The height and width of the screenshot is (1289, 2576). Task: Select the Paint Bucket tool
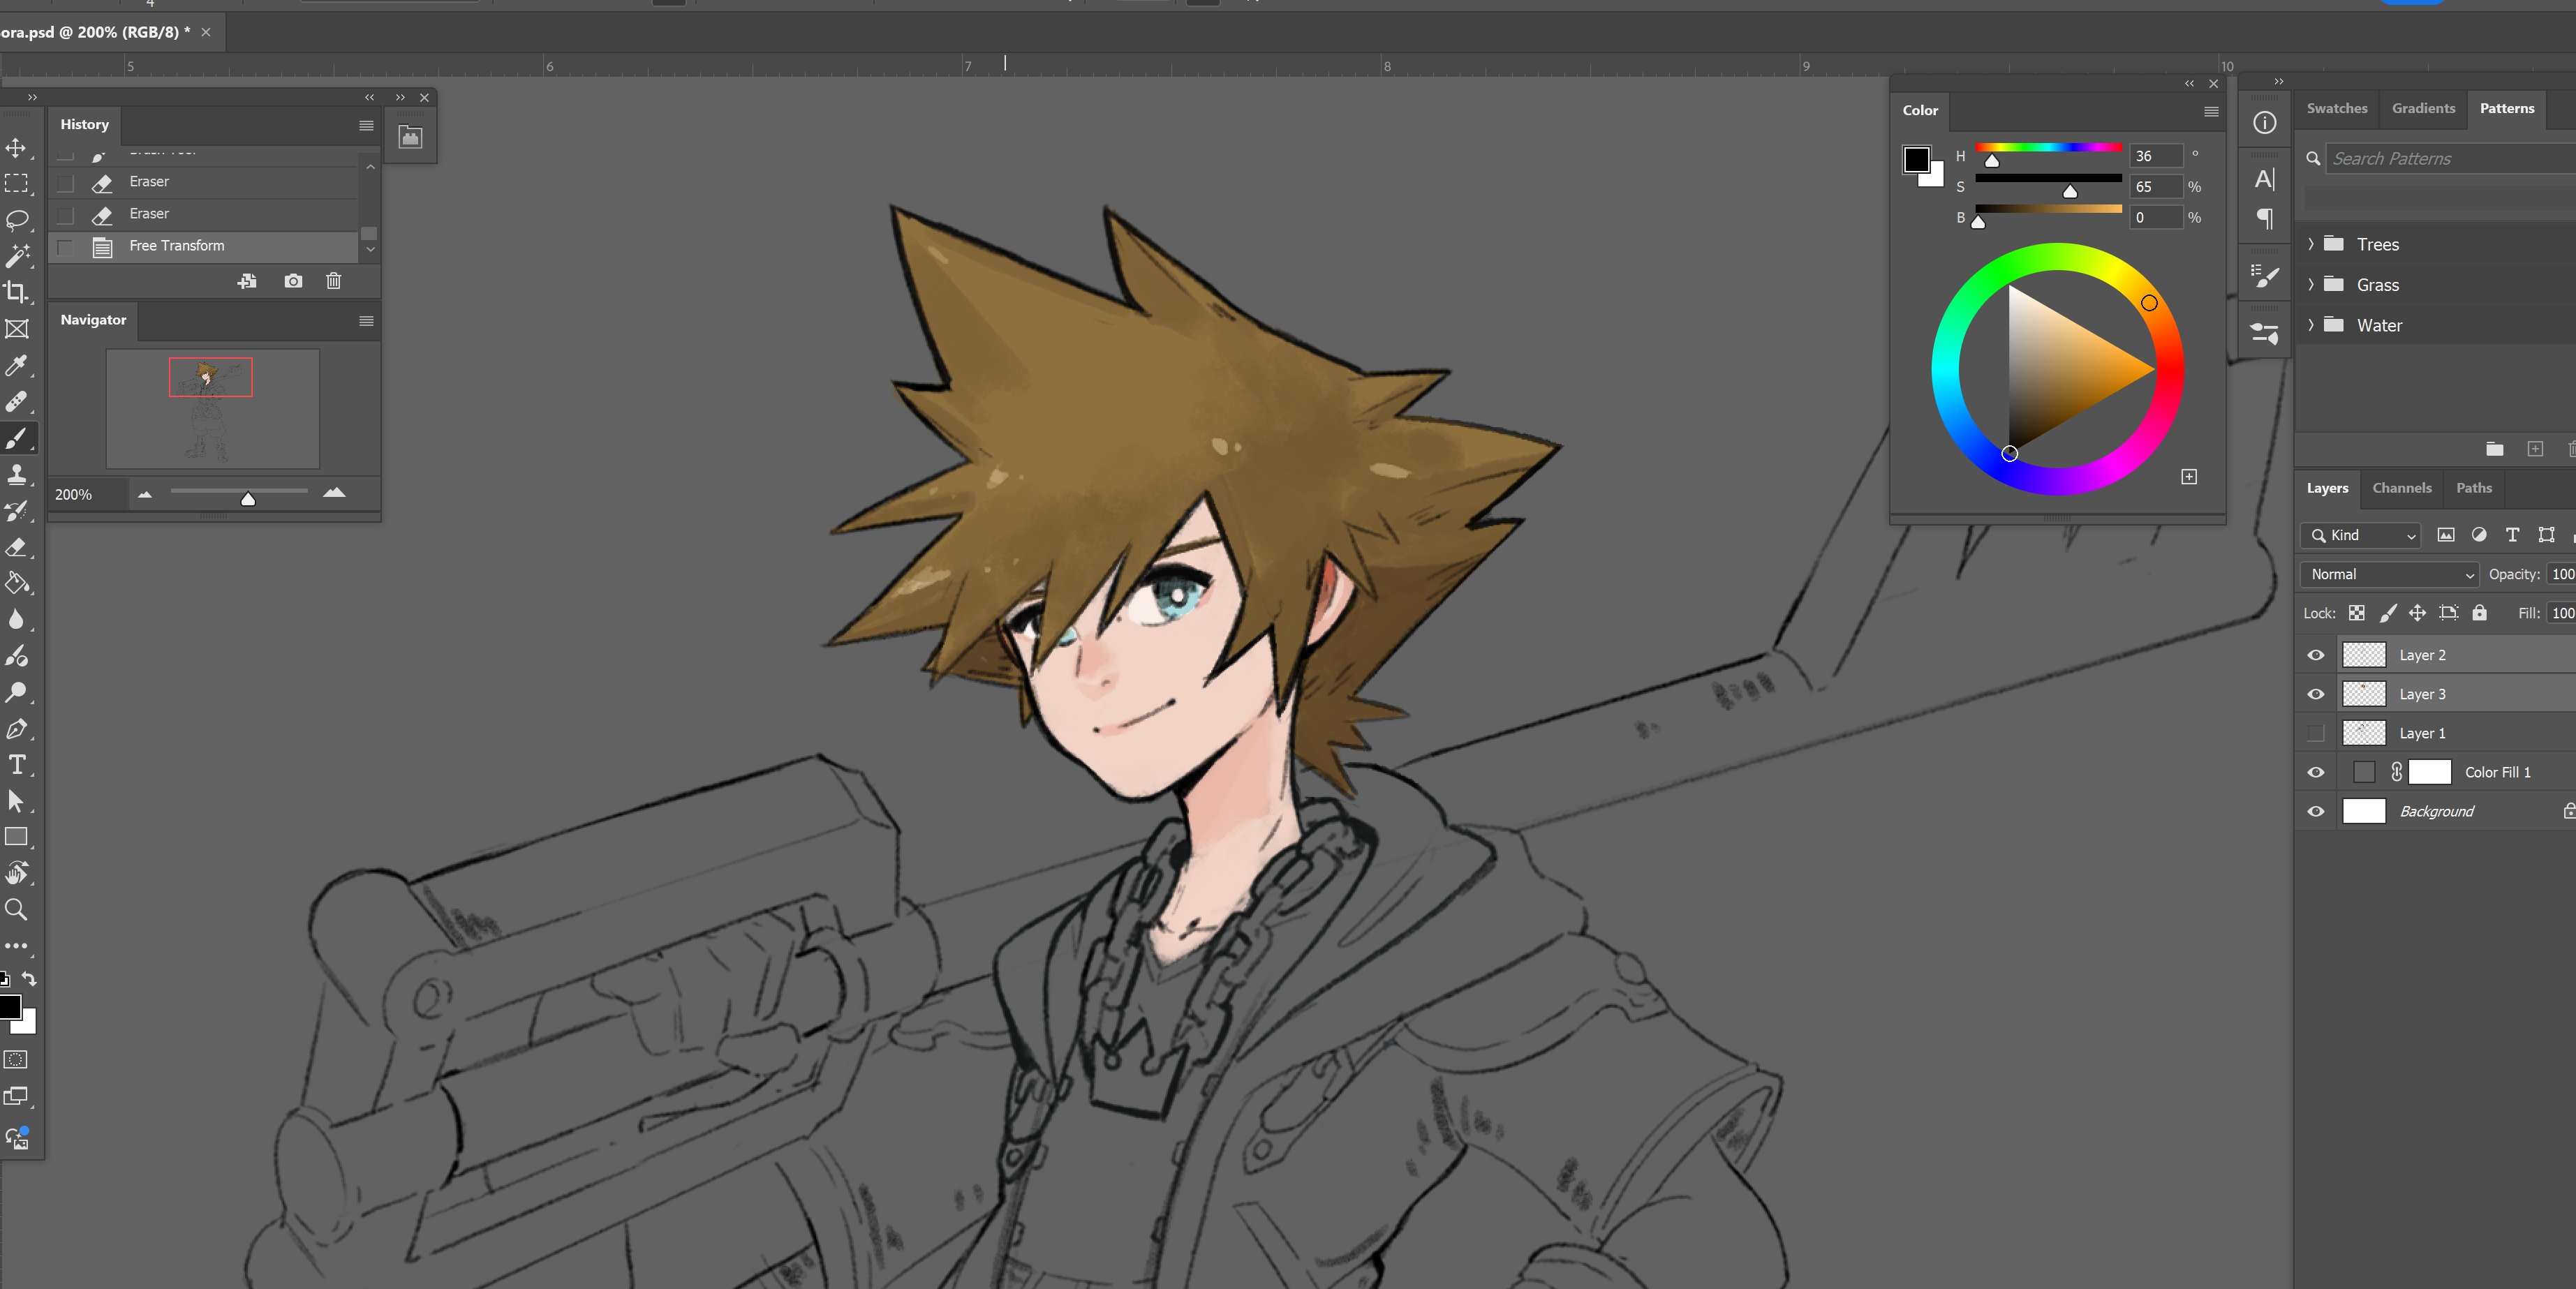pos(16,583)
